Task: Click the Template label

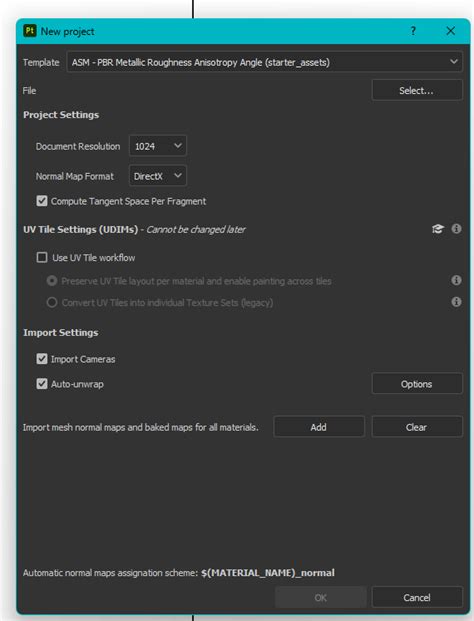Action: [41, 62]
